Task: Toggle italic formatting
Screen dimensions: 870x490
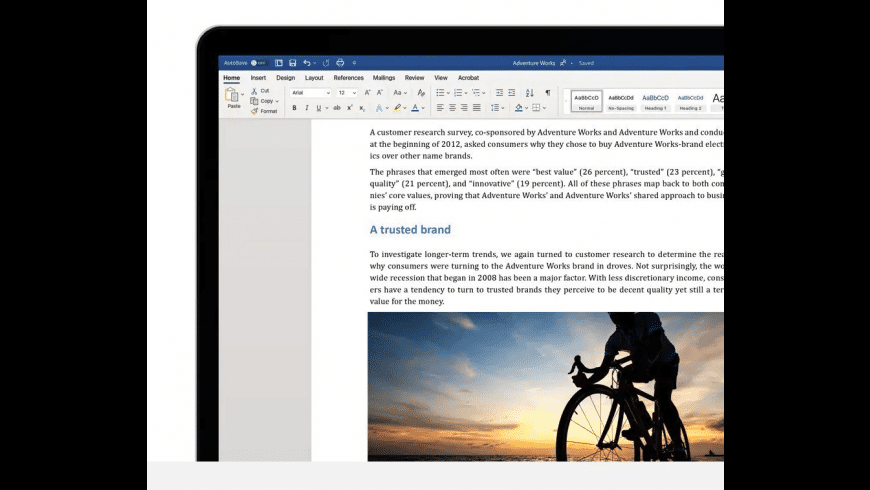Action: pos(306,108)
